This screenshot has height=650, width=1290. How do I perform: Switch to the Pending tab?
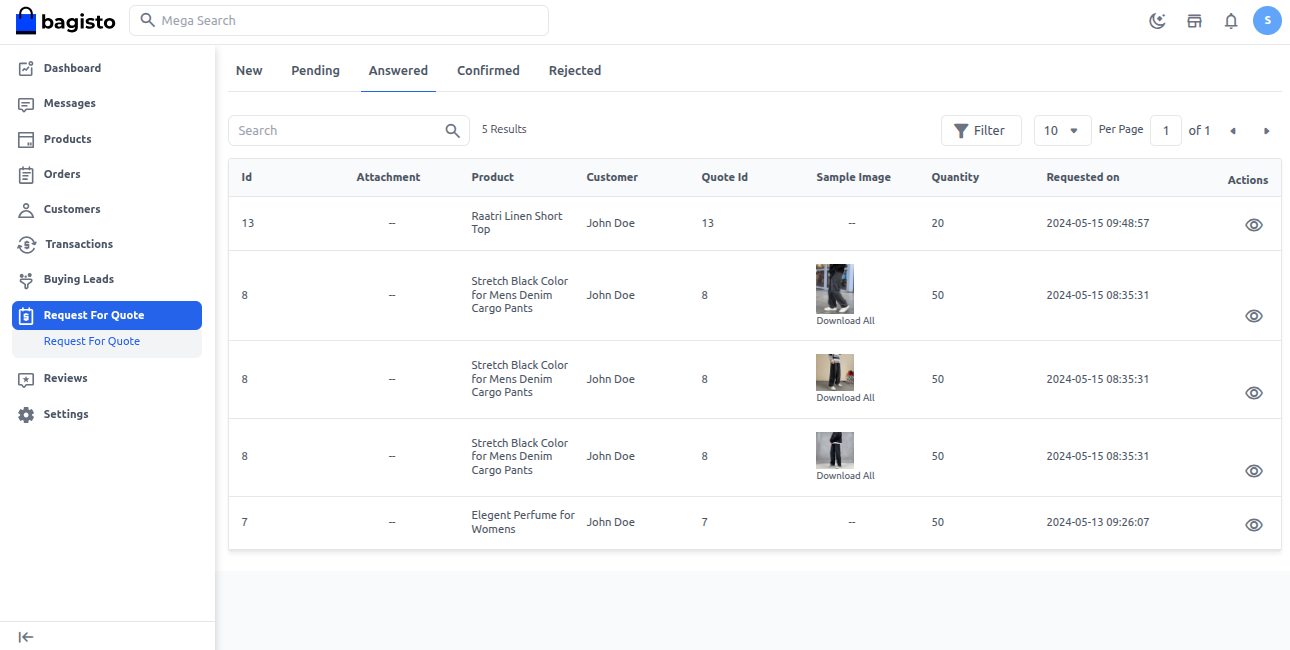click(x=315, y=70)
